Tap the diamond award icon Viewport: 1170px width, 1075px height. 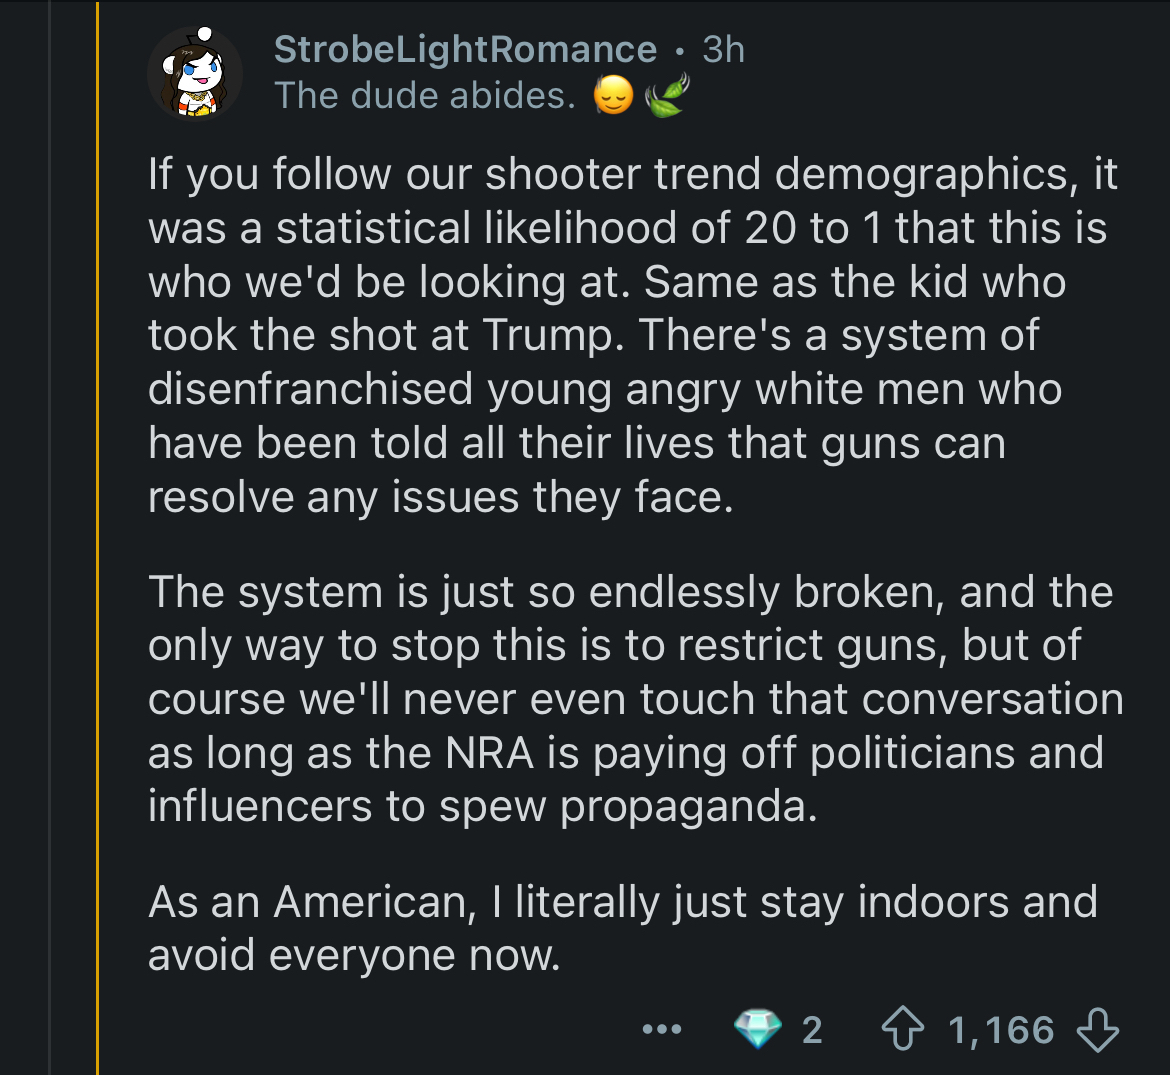(757, 1029)
